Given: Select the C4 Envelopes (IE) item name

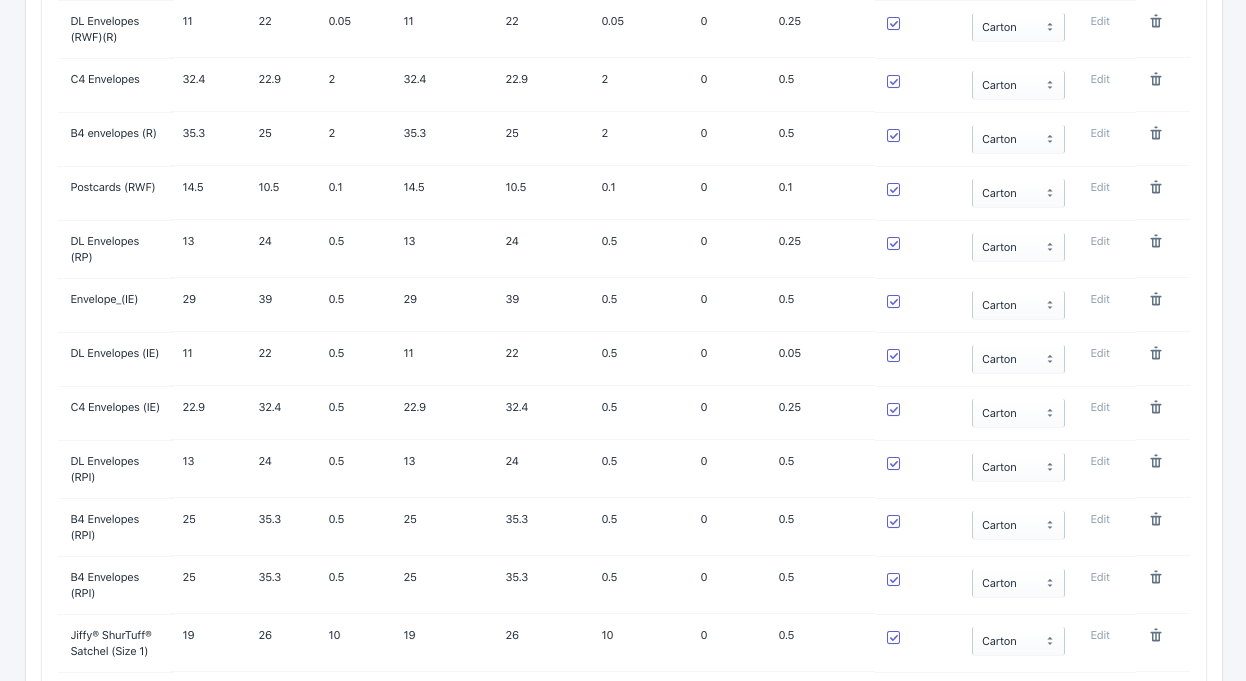Looking at the screenshot, I should tap(115, 407).
